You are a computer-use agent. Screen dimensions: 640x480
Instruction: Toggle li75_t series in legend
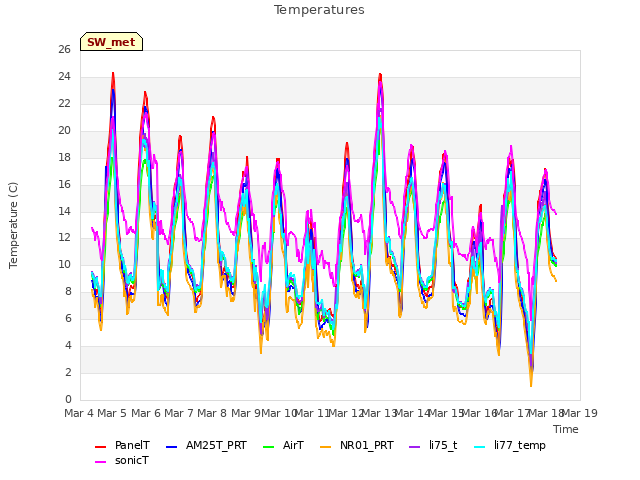(x=433, y=445)
